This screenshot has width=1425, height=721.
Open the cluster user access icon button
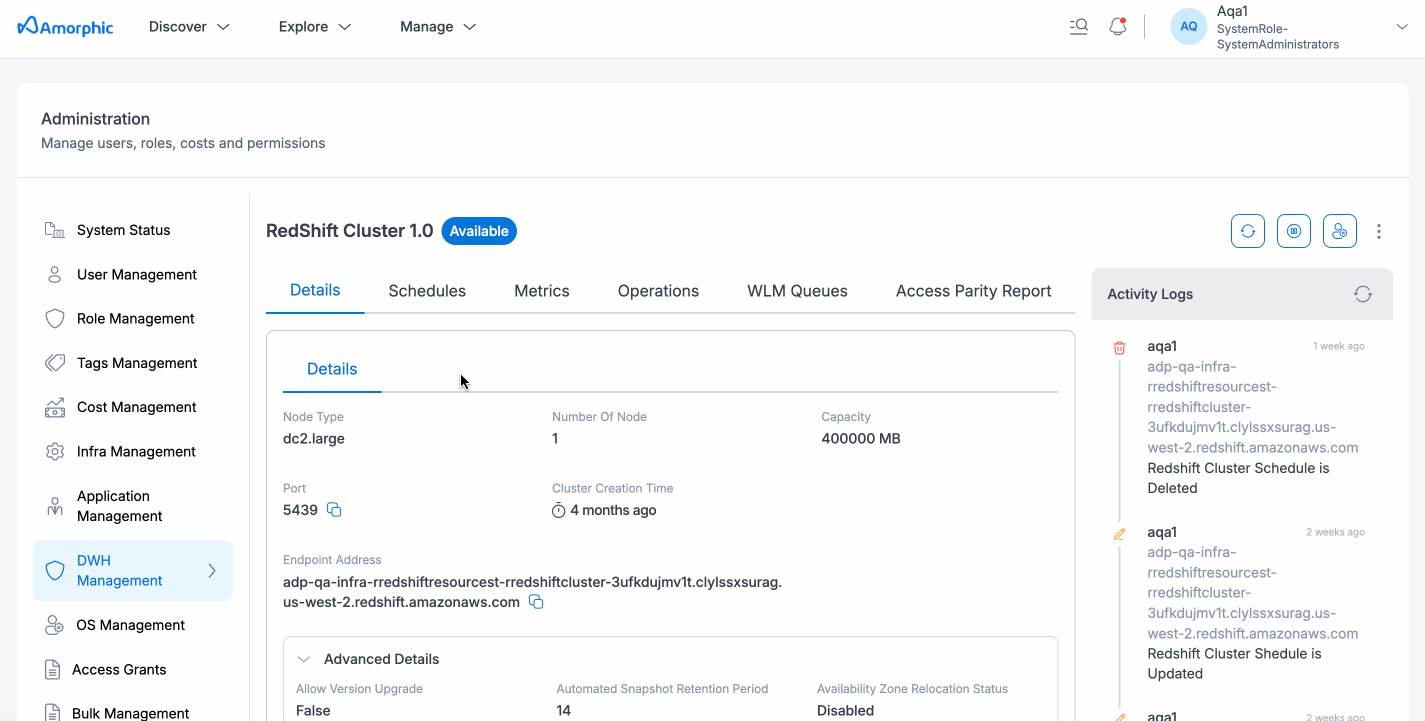1340,231
